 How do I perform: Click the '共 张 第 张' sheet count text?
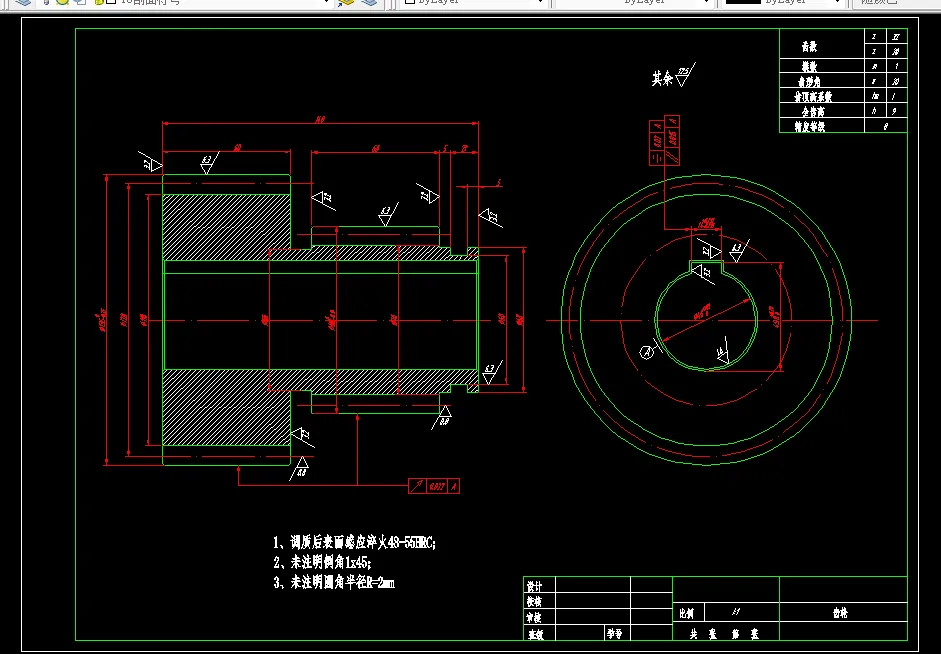(726, 633)
